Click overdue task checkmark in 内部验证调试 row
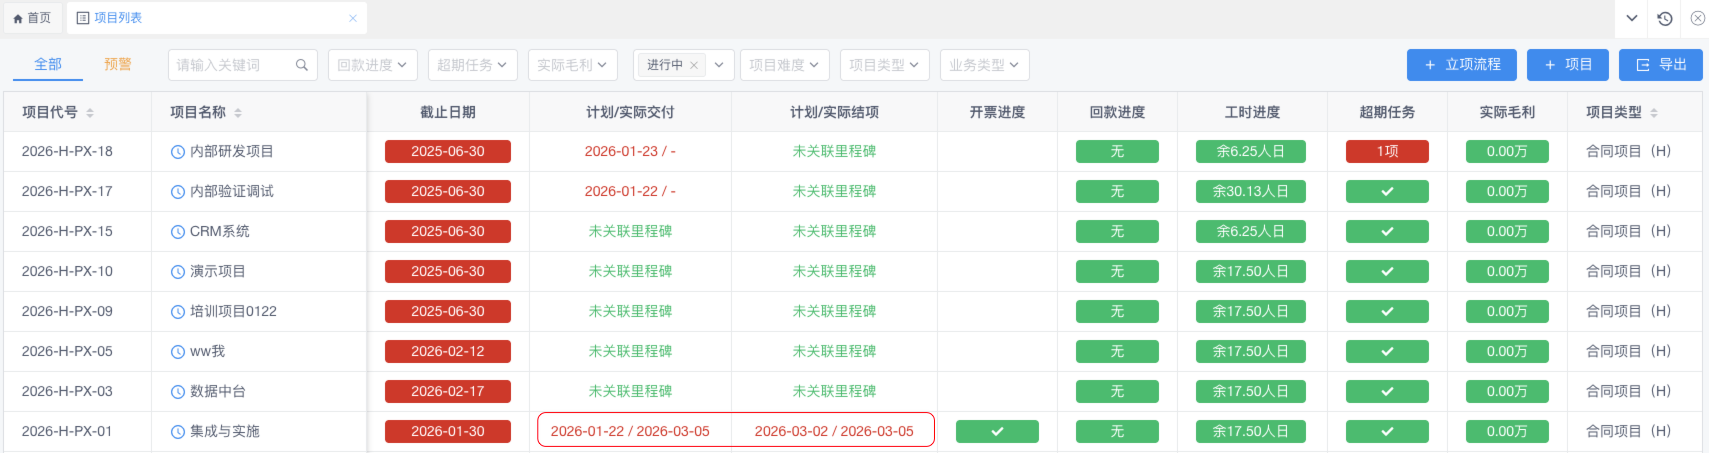Viewport: 1709px width, 453px height. click(x=1387, y=192)
